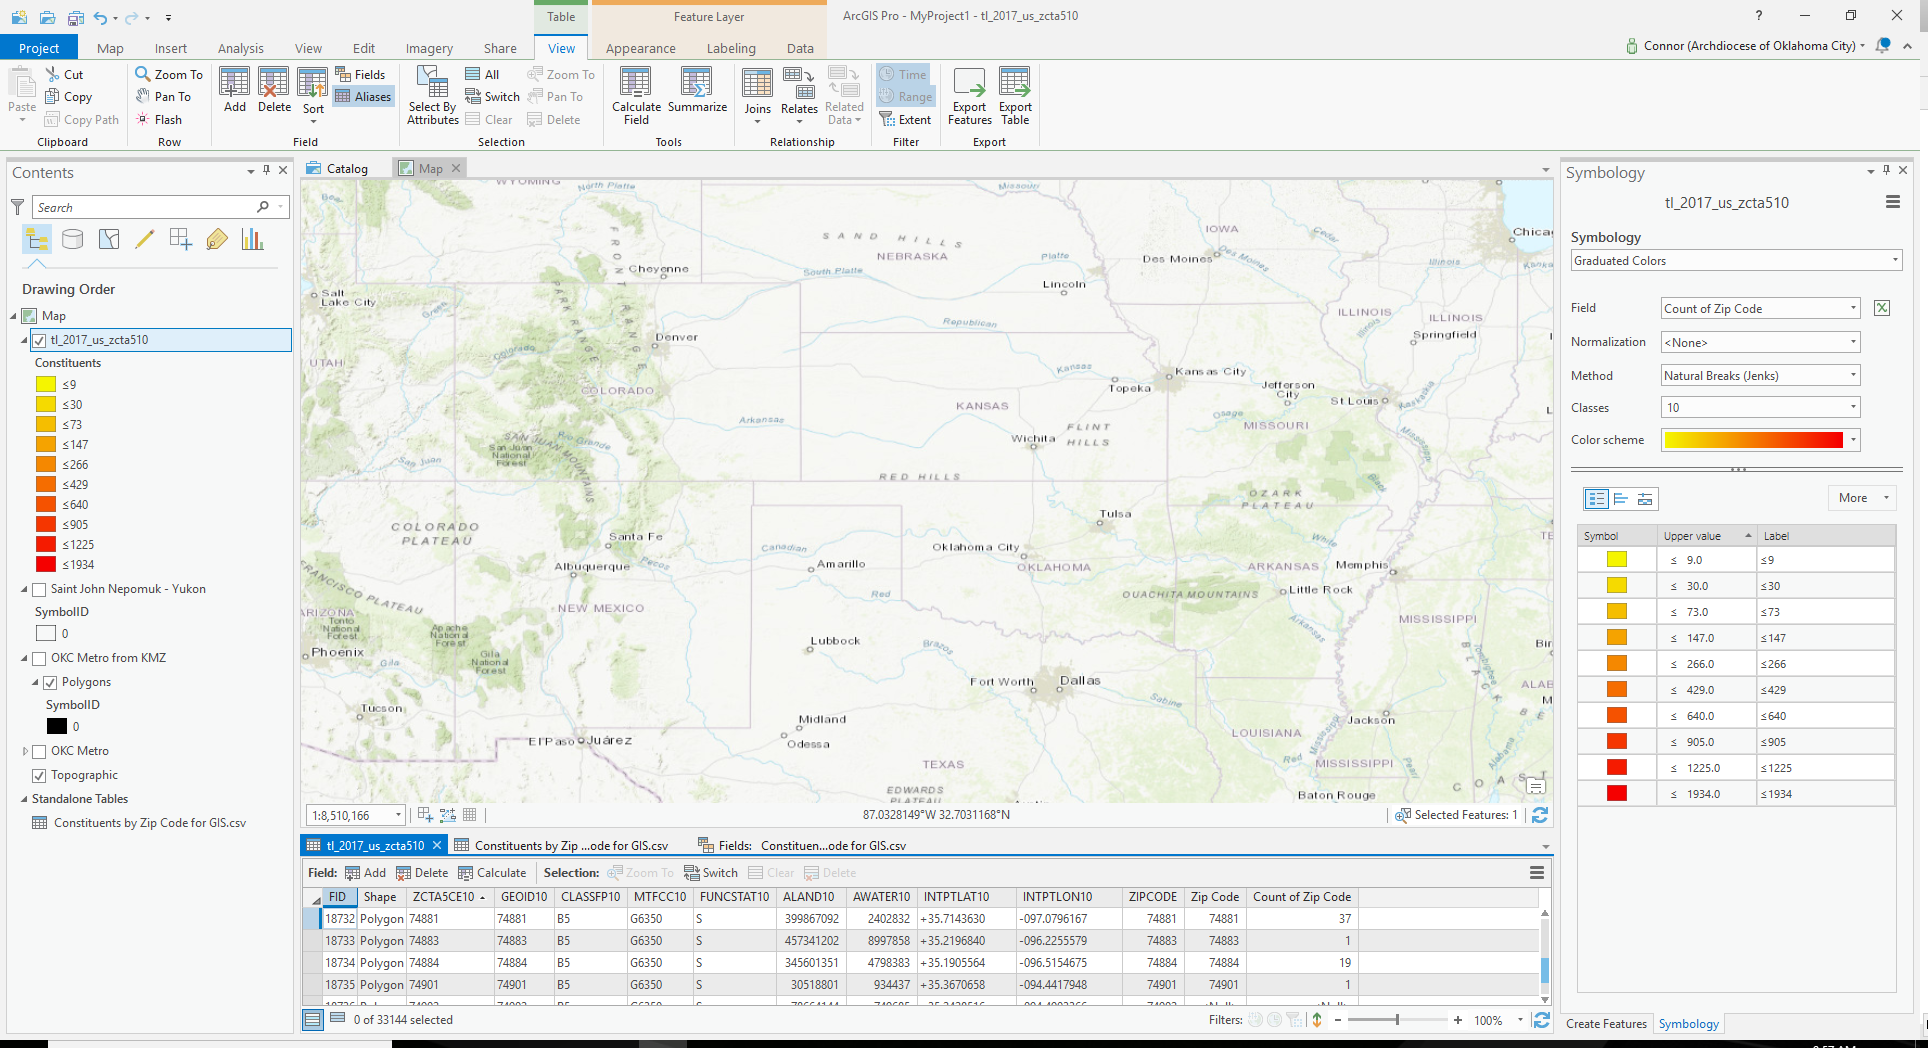Switch to the Create Features tab
Viewport: 1928px width, 1048px height.
1606,1024
